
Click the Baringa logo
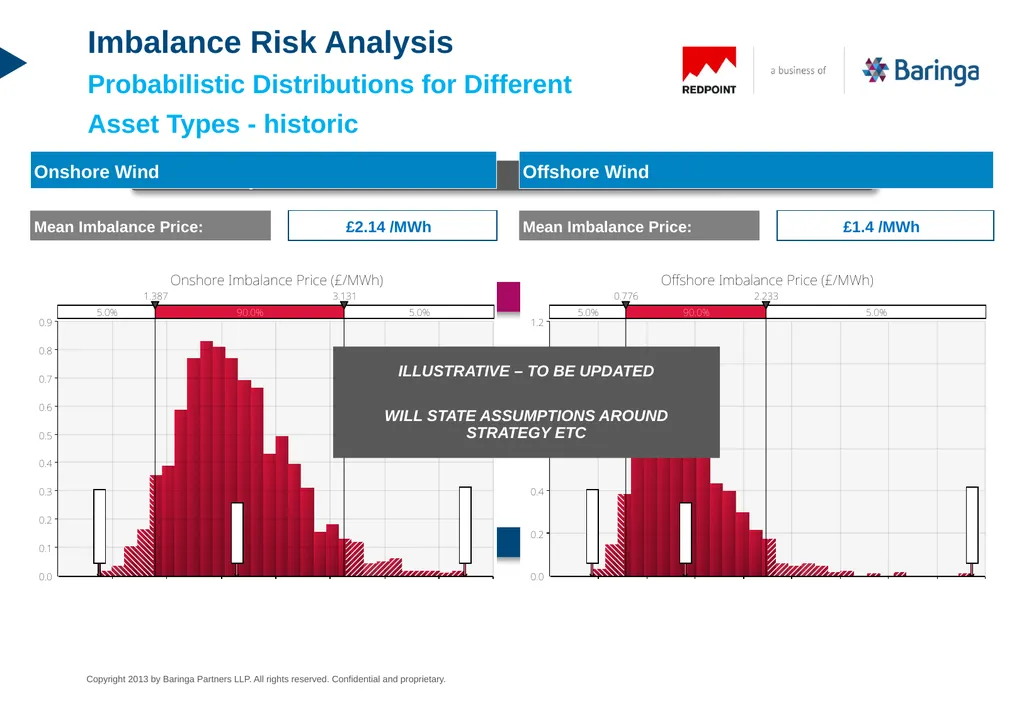click(x=921, y=71)
